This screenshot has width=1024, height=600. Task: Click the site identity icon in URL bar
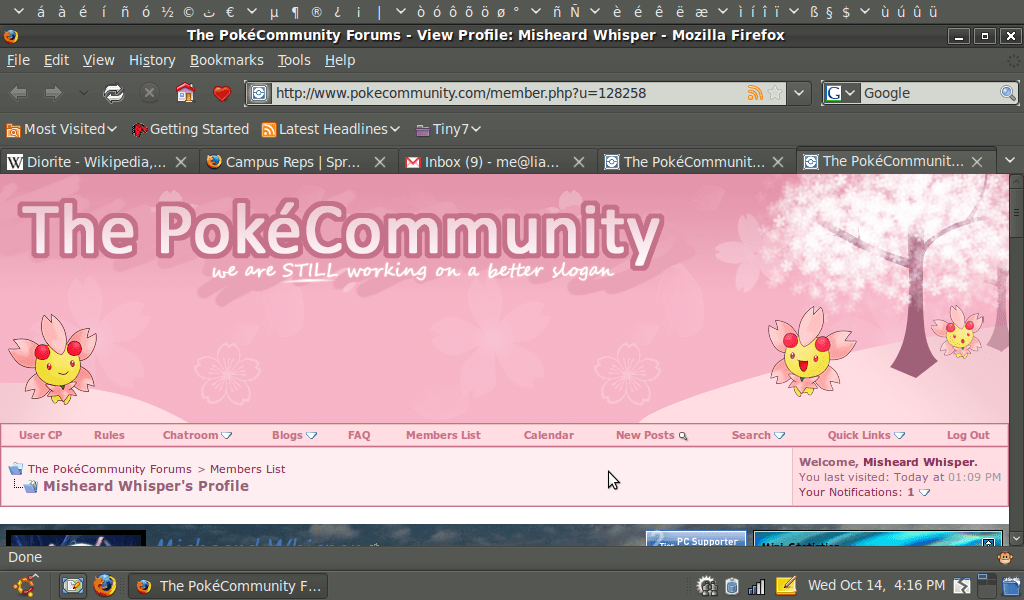tap(259, 93)
